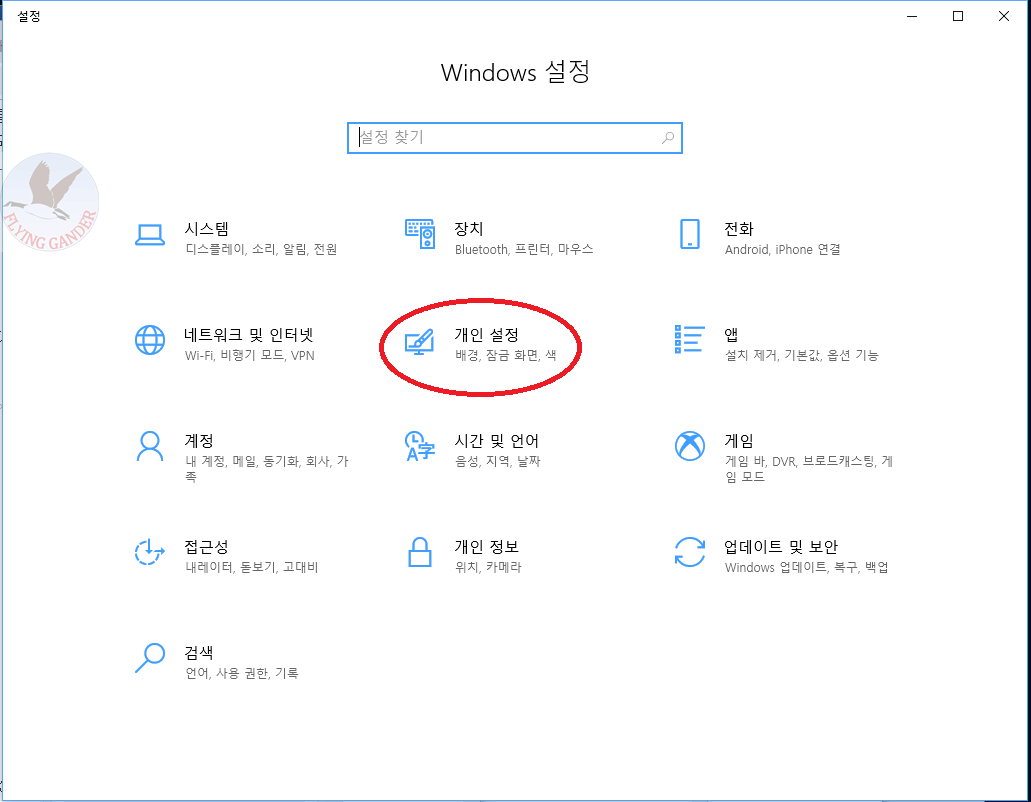Viewport: 1031px width, 802px height.
Task: Minimize the 설정 window
Action: click(912, 16)
